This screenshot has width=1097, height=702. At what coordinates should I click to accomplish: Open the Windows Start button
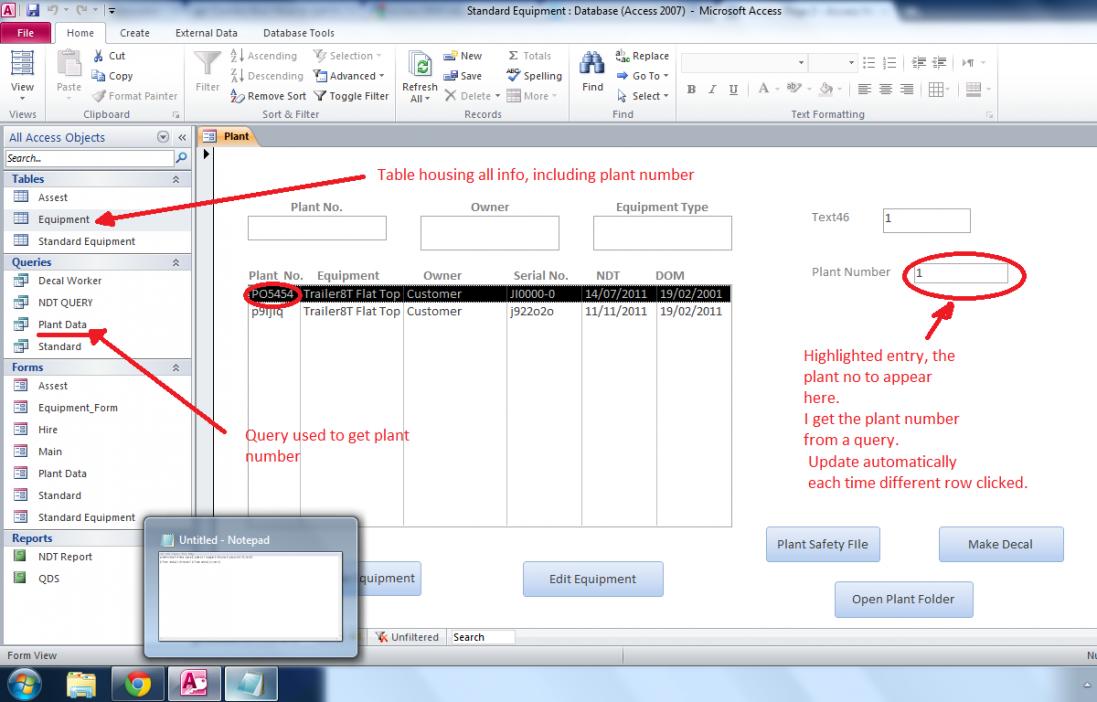pos(24,684)
